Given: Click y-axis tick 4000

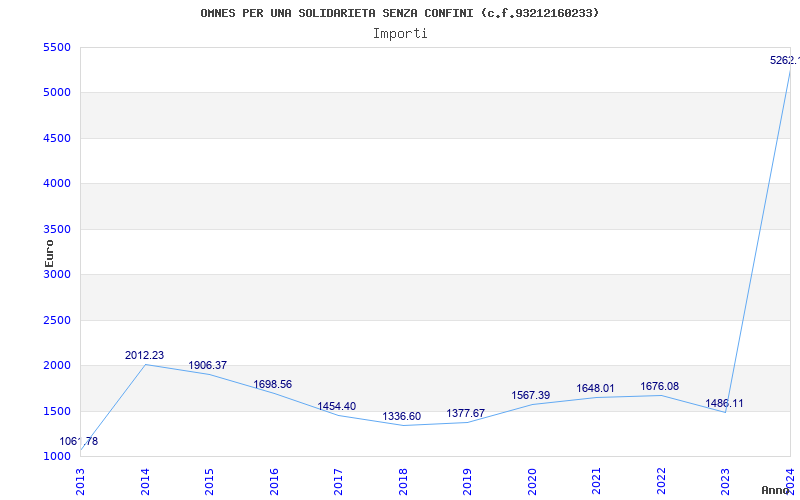Looking at the screenshot, I should click(x=57, y=184).
